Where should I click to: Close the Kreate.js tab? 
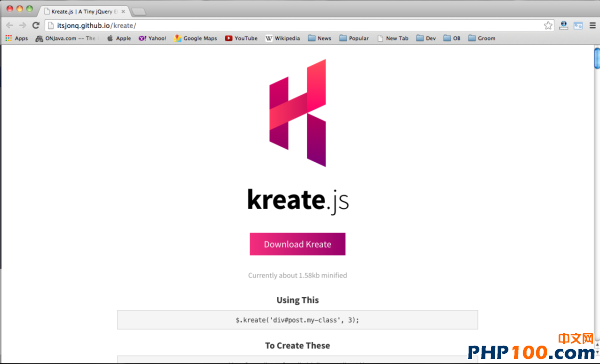[123, 12]
